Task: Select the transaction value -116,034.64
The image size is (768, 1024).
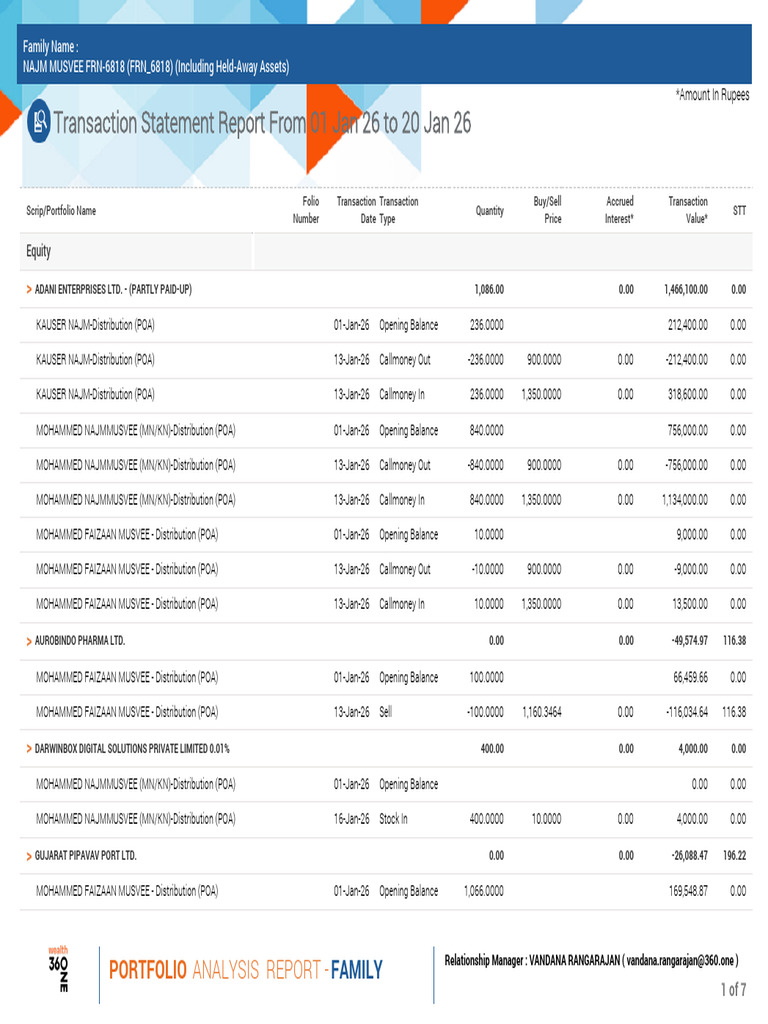Action: pos(686,712)
